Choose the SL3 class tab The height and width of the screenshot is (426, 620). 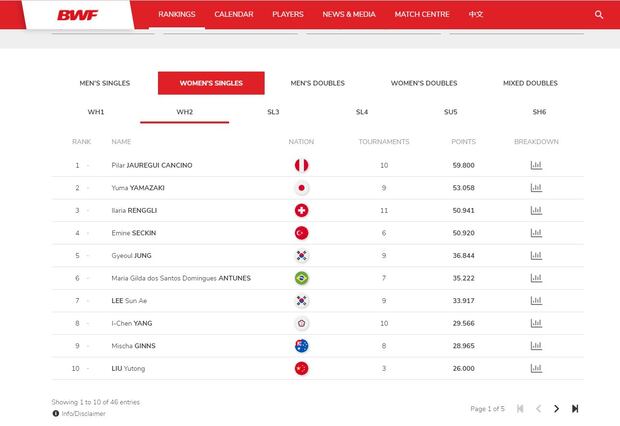pos(273,112)
